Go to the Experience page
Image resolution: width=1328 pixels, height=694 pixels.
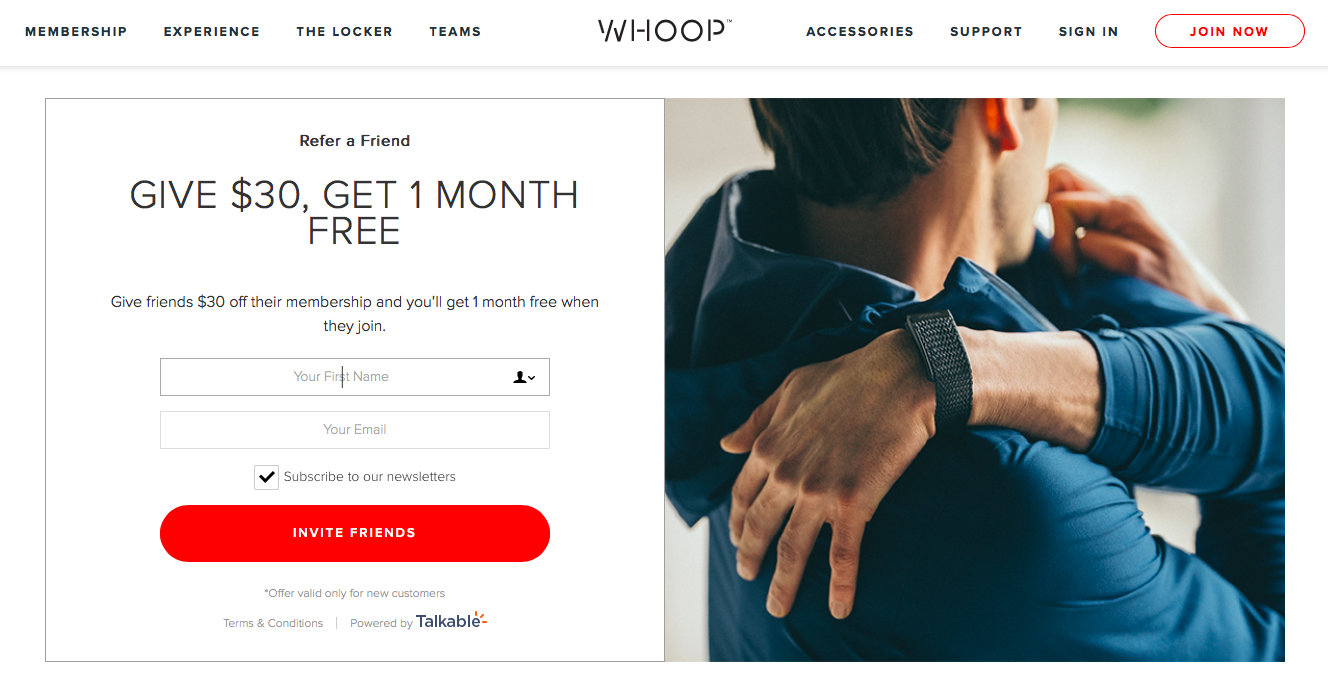coord(212,32)
